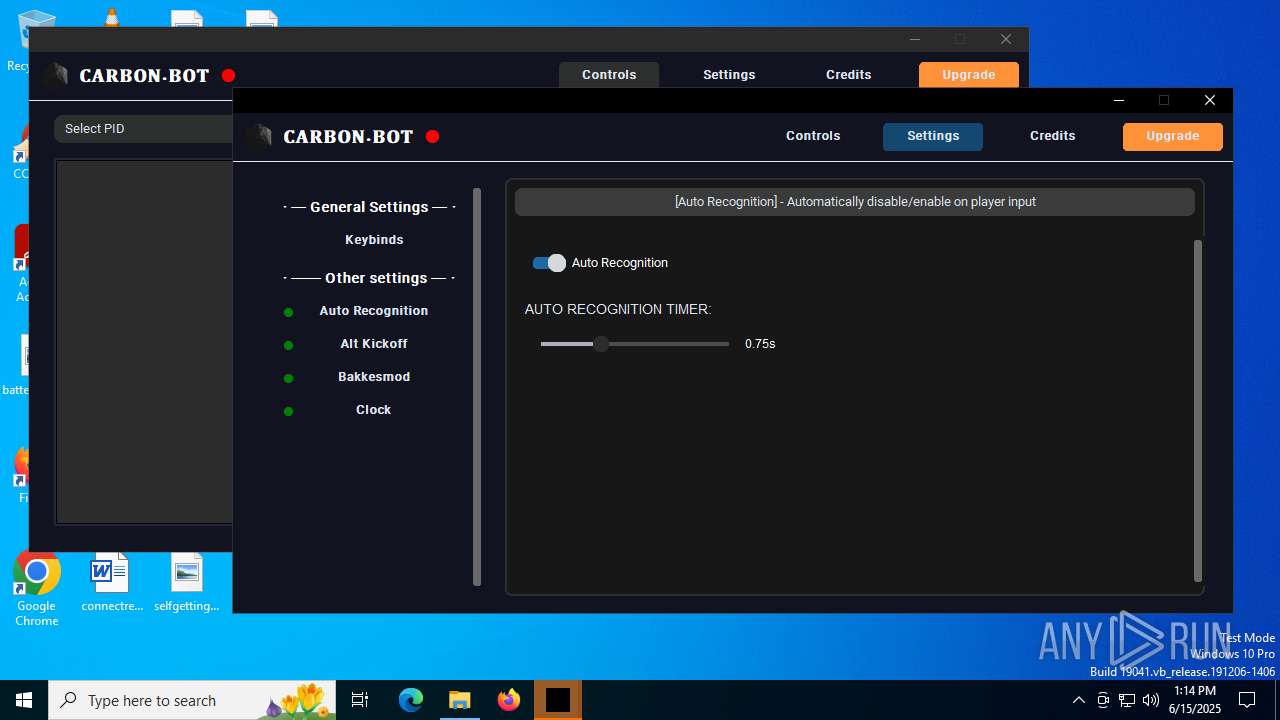This screenshot has height=720, width=1280.
Task: Click the taskbar clock showing 1:14 PM
Action: pos(1195,700)
